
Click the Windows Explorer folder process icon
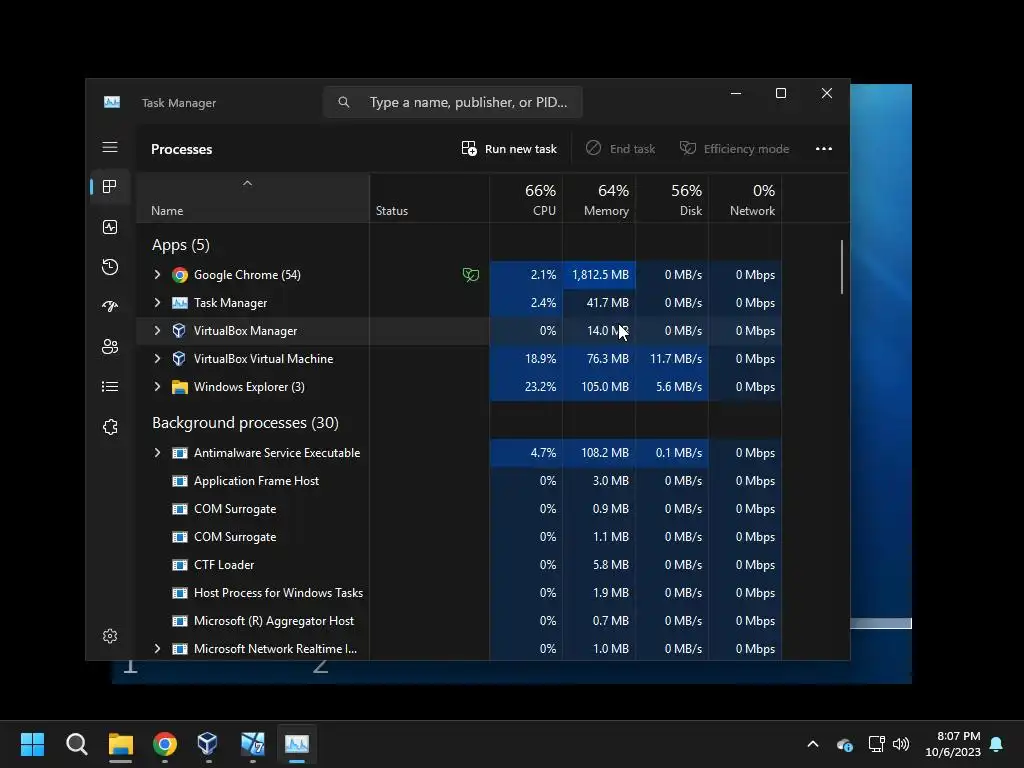coord(180,387)
